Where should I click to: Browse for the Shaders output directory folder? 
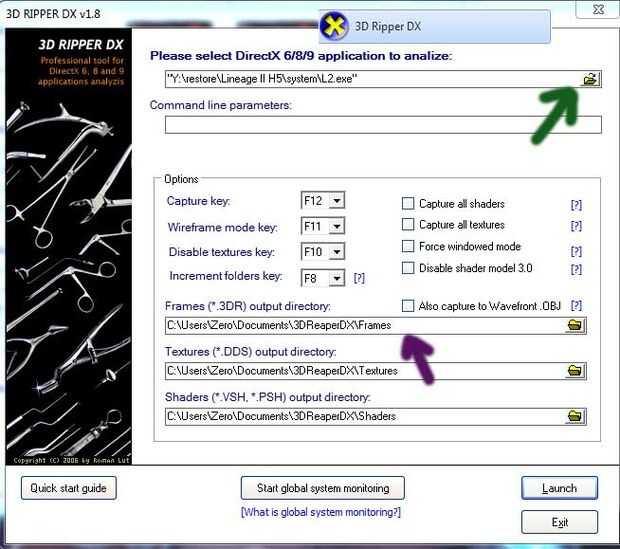575,416
